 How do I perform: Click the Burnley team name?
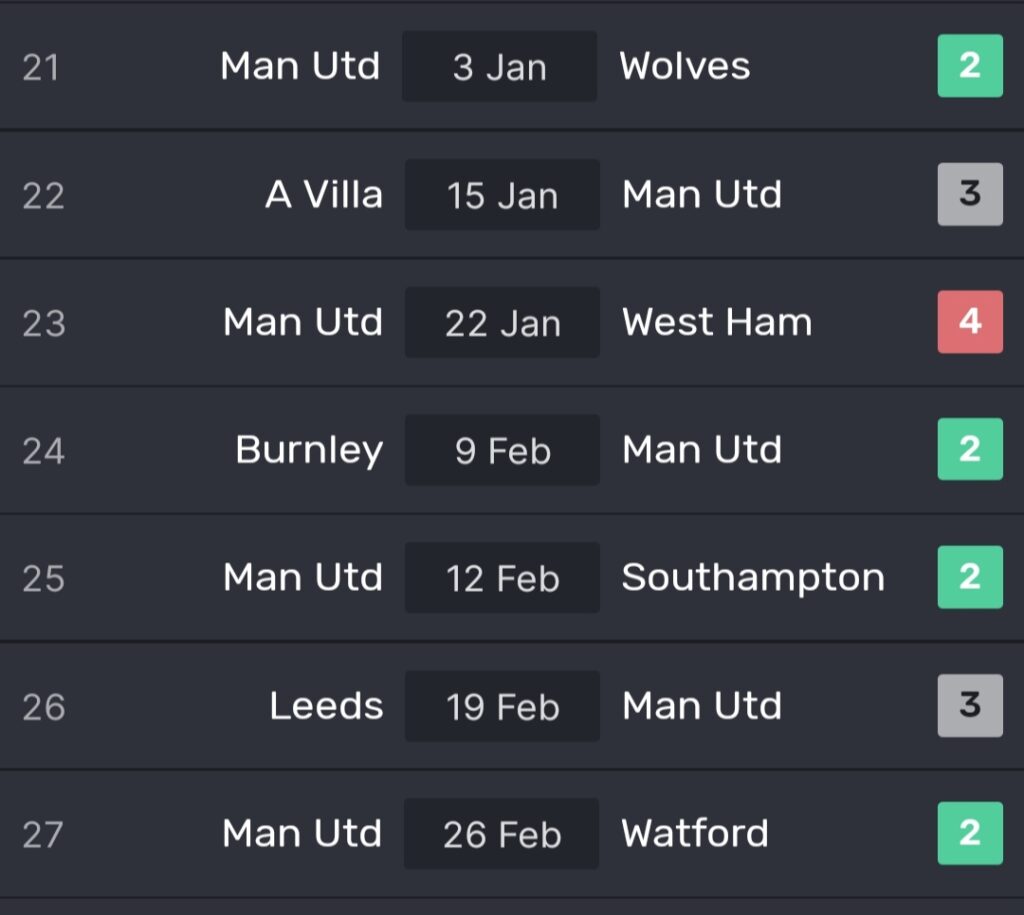tap(309, 451)
